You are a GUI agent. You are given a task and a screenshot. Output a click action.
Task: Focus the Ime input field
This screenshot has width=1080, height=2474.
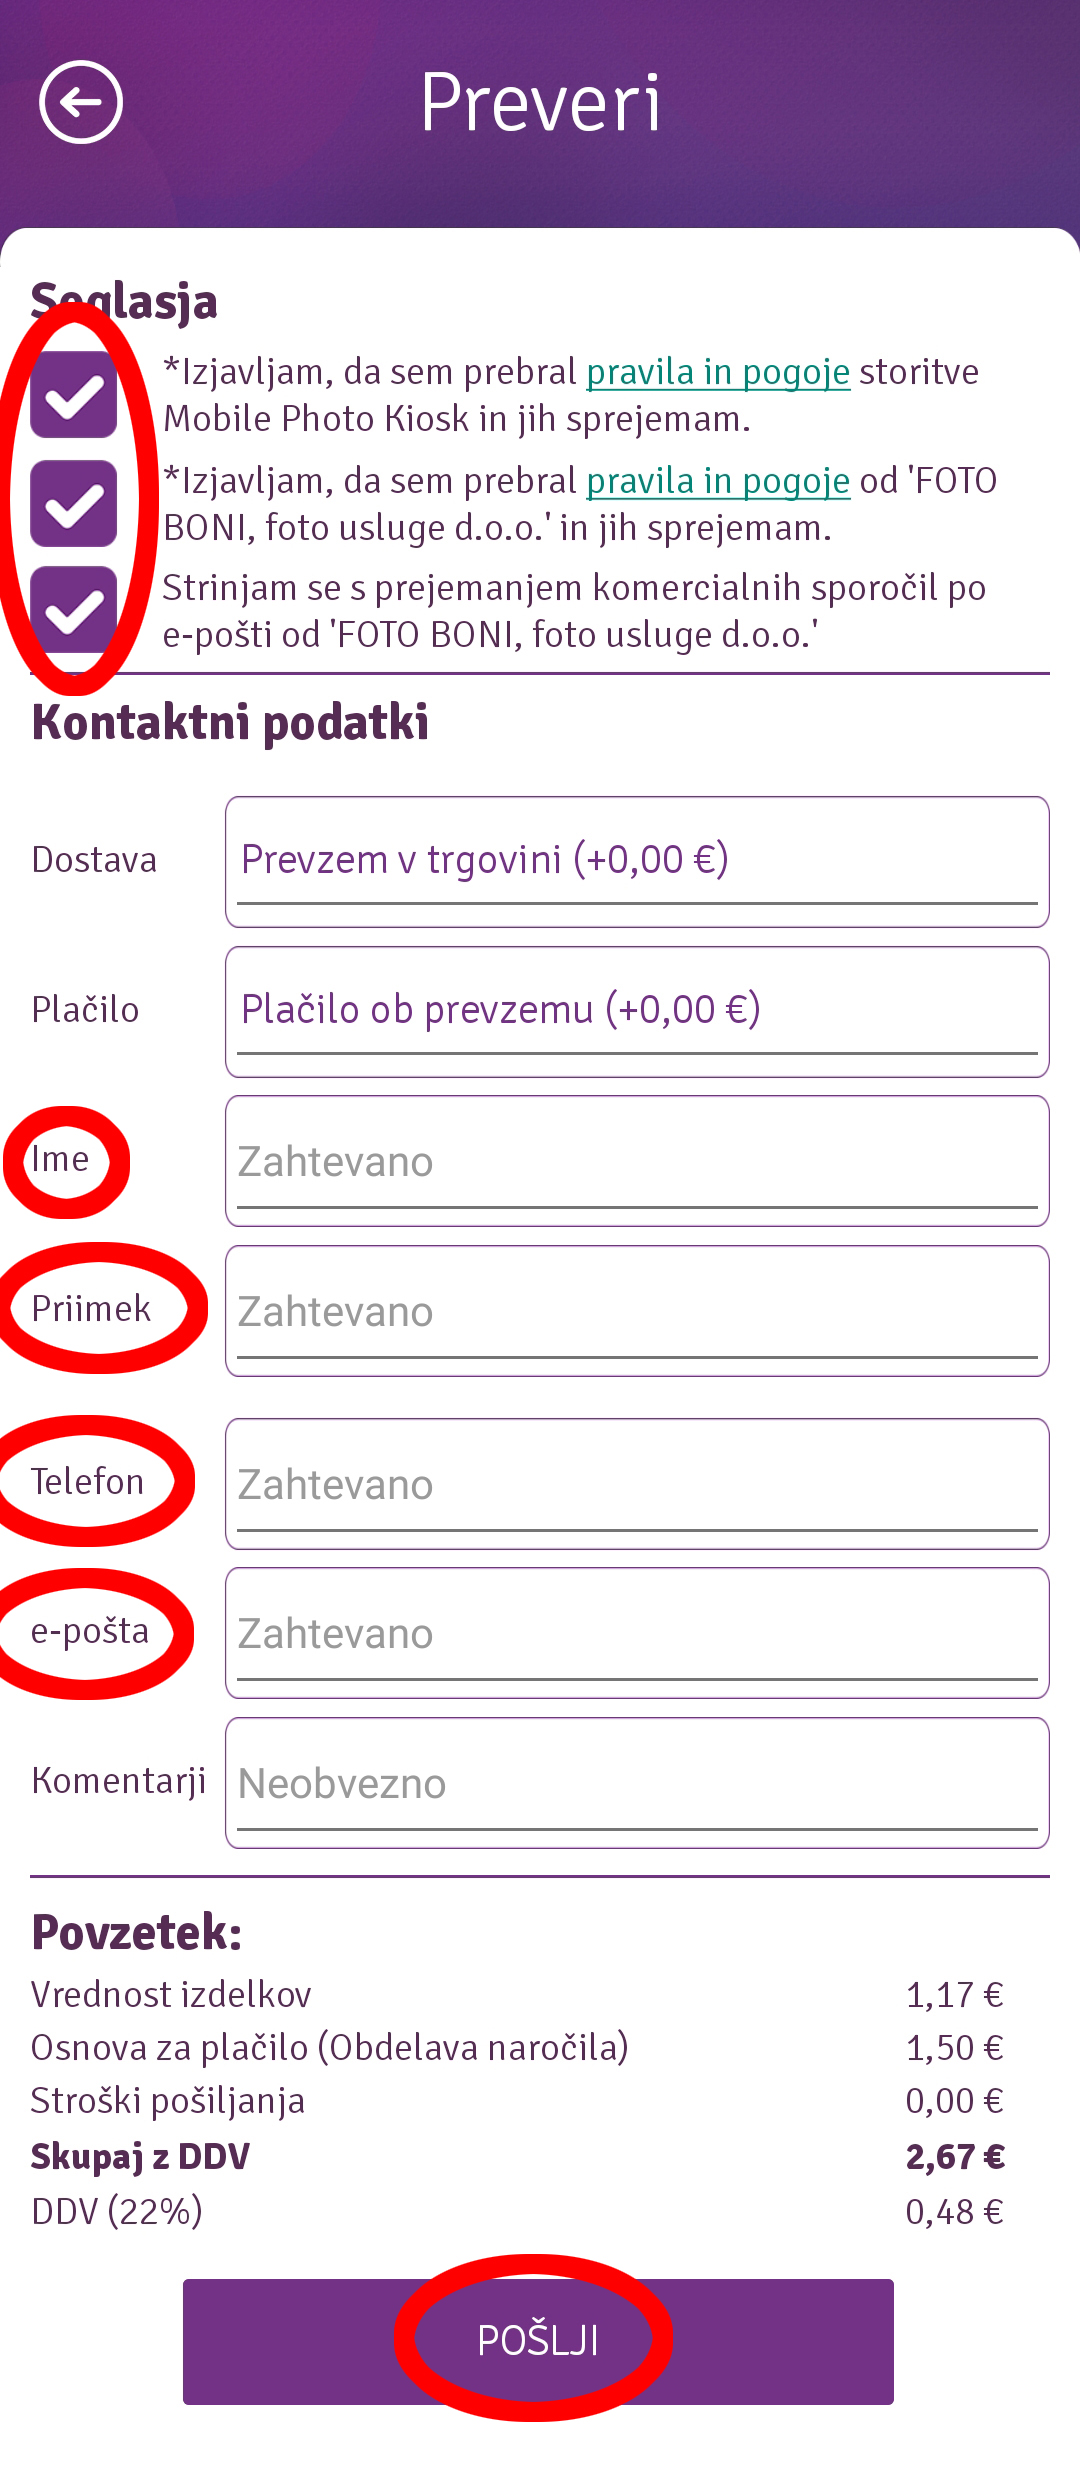[x=637, y=1161]
